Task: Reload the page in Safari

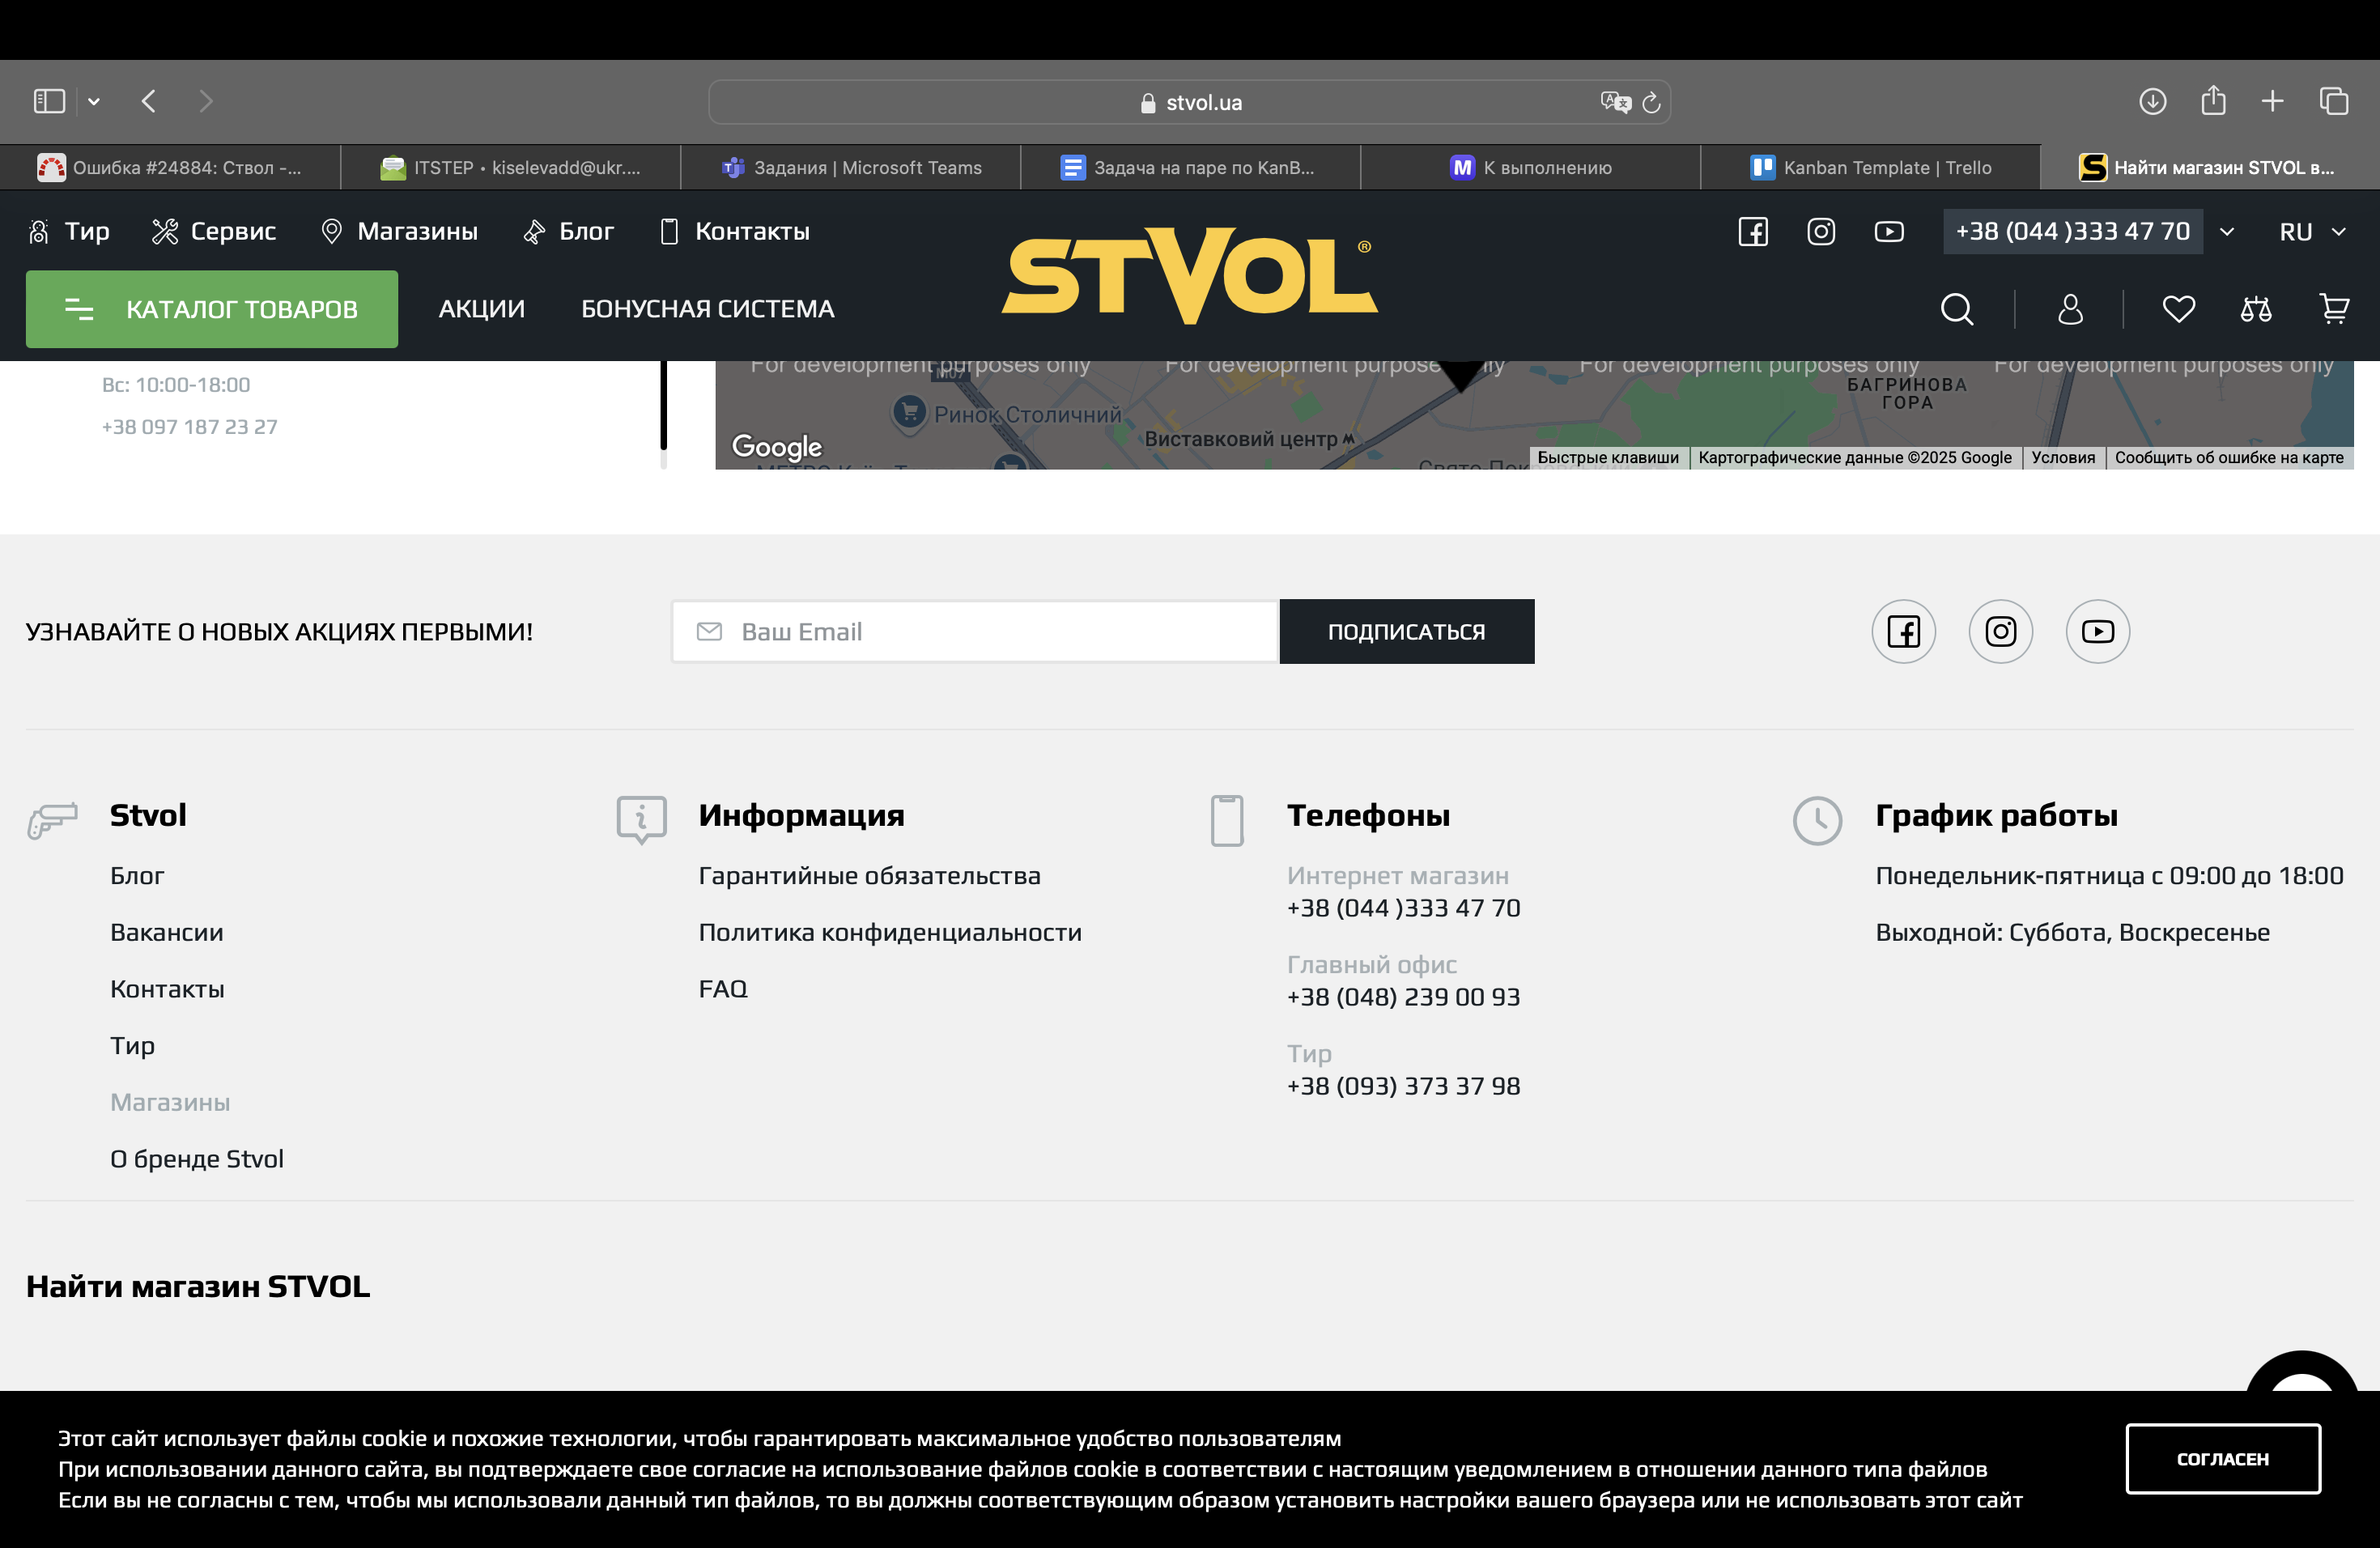Action: pyautogui.click(x=1652, y=102)
